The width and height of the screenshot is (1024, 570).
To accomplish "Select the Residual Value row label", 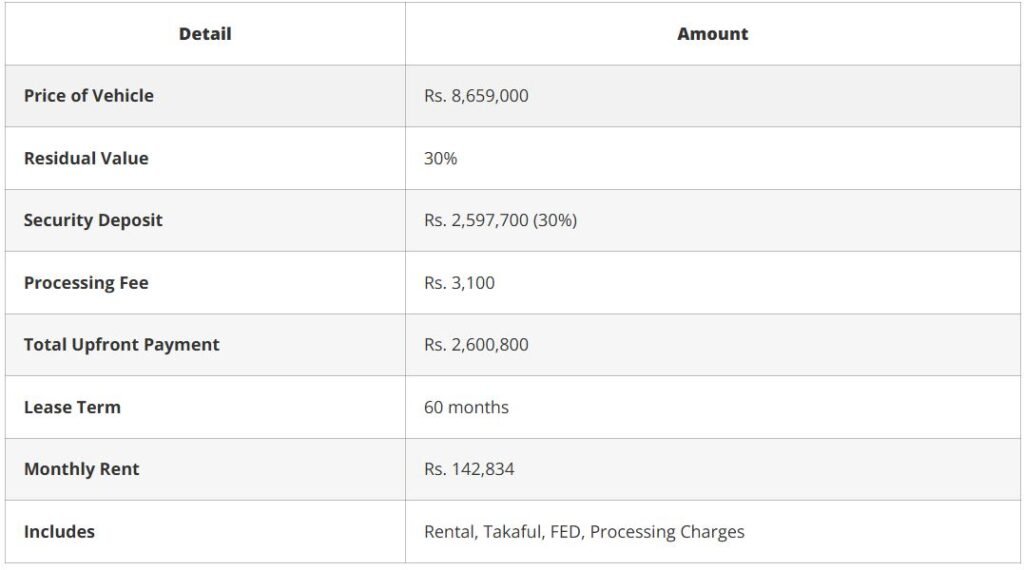I will point(86,159).
